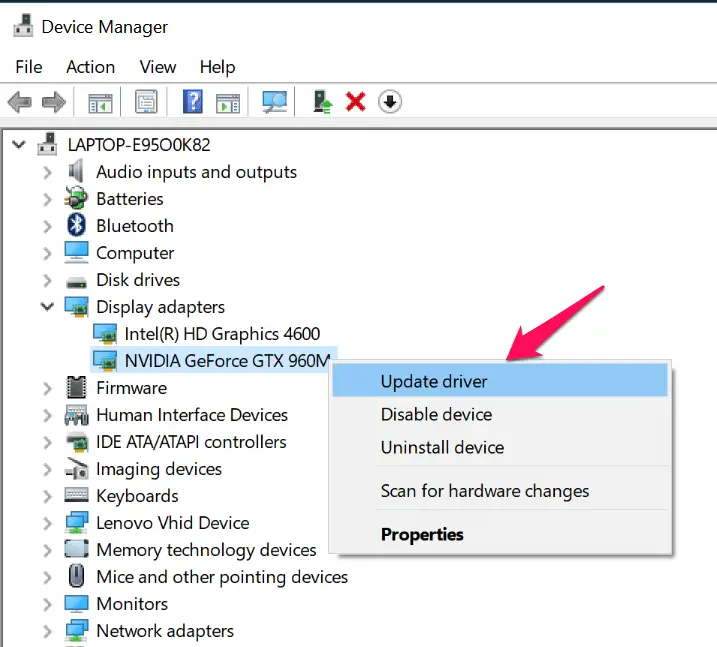The height and width of the screenshot is (647, 717).
Task: Click the Disable device down-arrow icon
Action: point(390,102)
